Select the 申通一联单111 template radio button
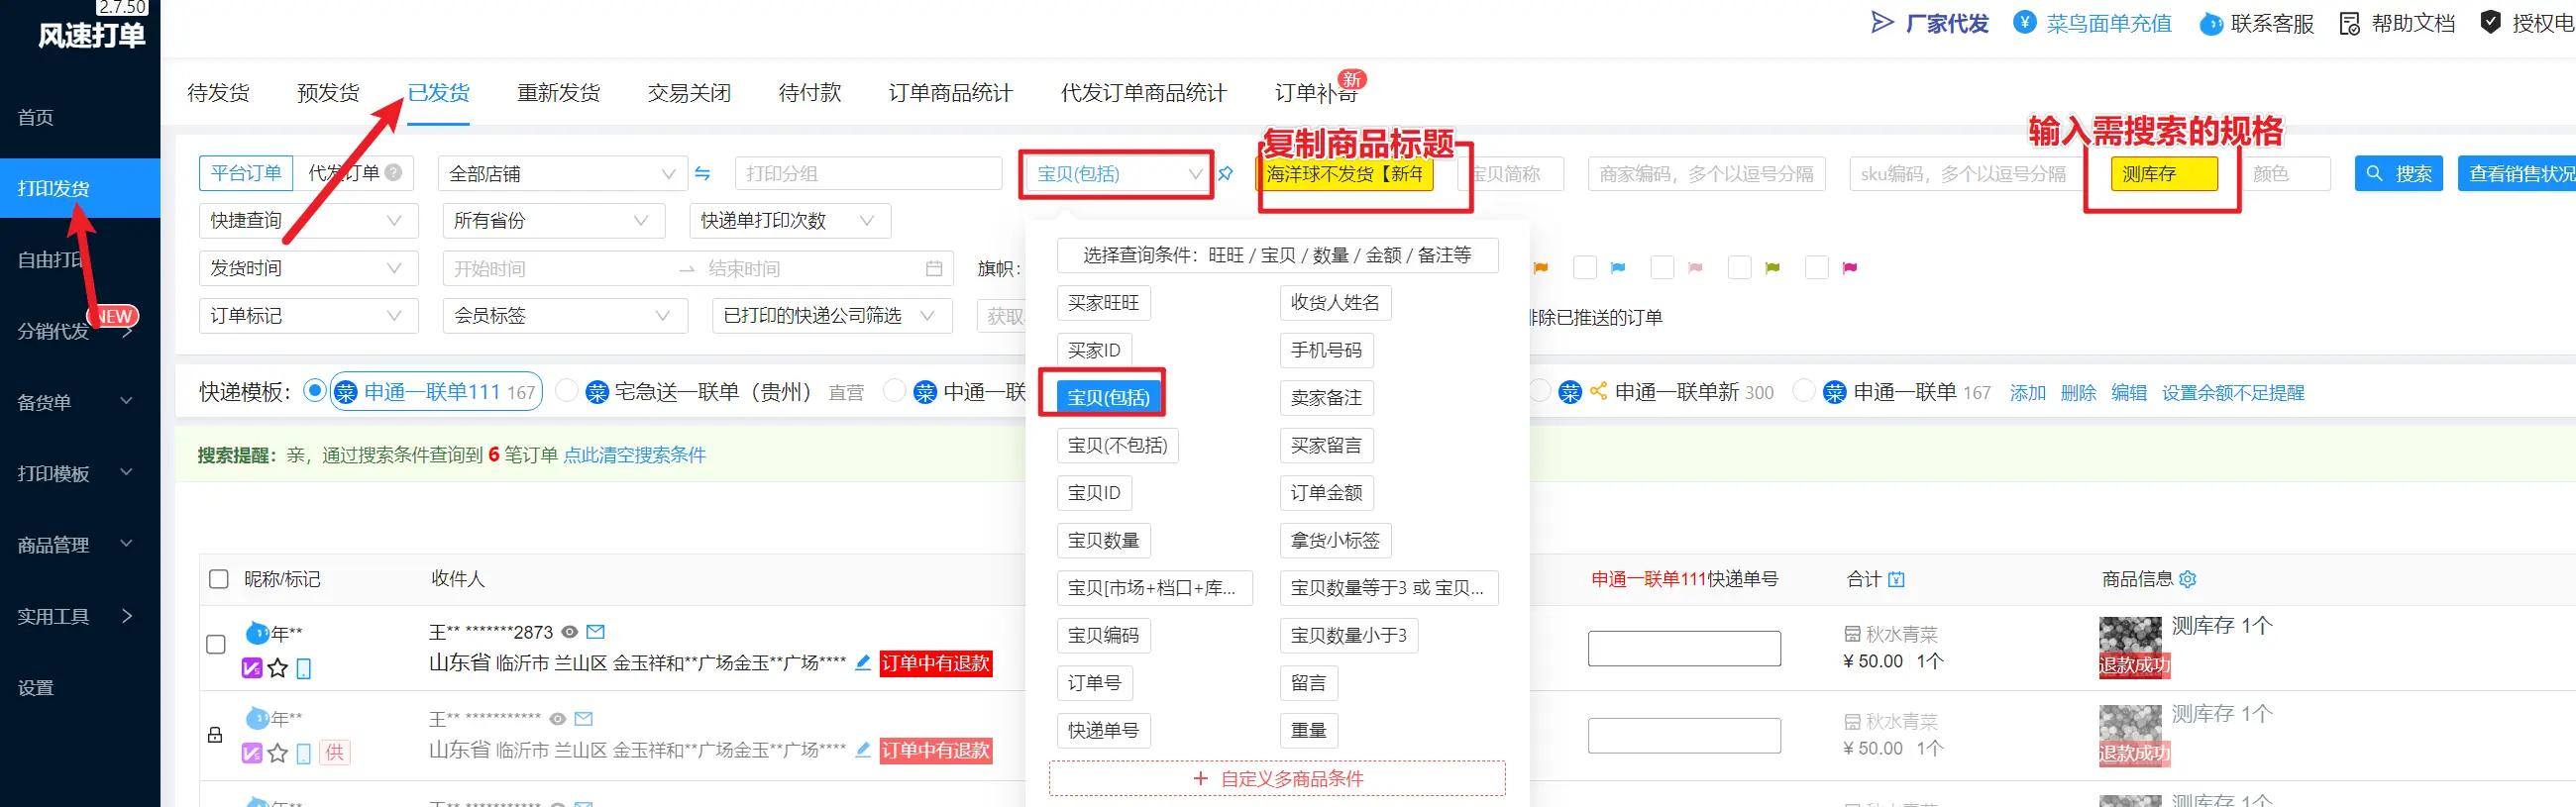Viewport: 2576px width, 807px height. 314,390
